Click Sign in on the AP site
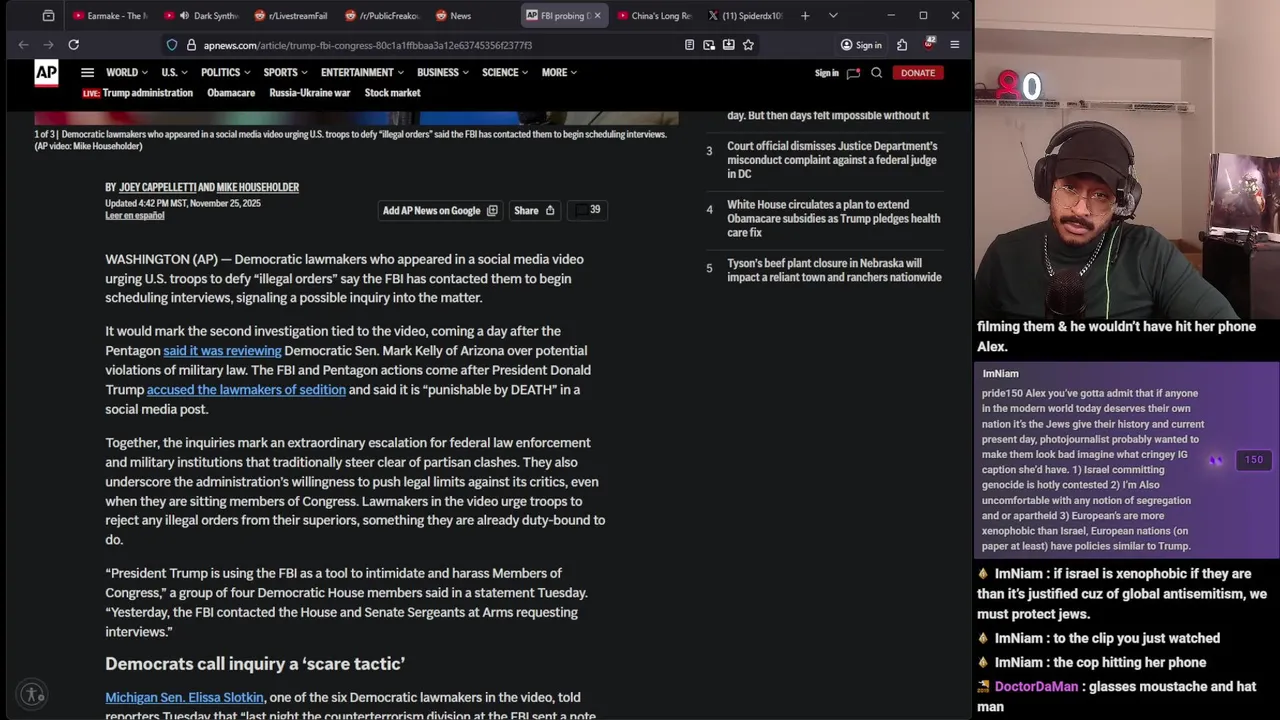Screen dimensions: 1280x720 [826, 73]
